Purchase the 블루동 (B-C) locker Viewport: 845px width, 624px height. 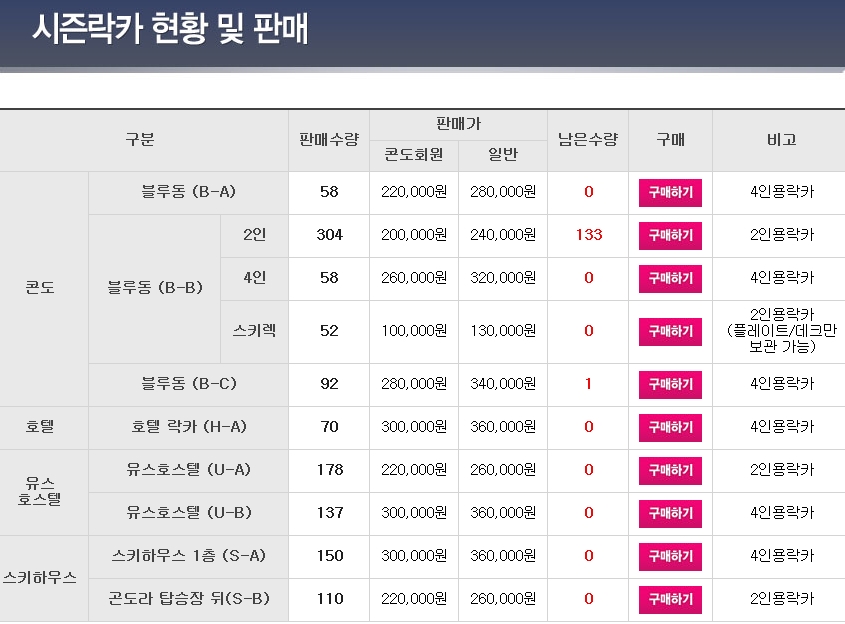[670, 384]
